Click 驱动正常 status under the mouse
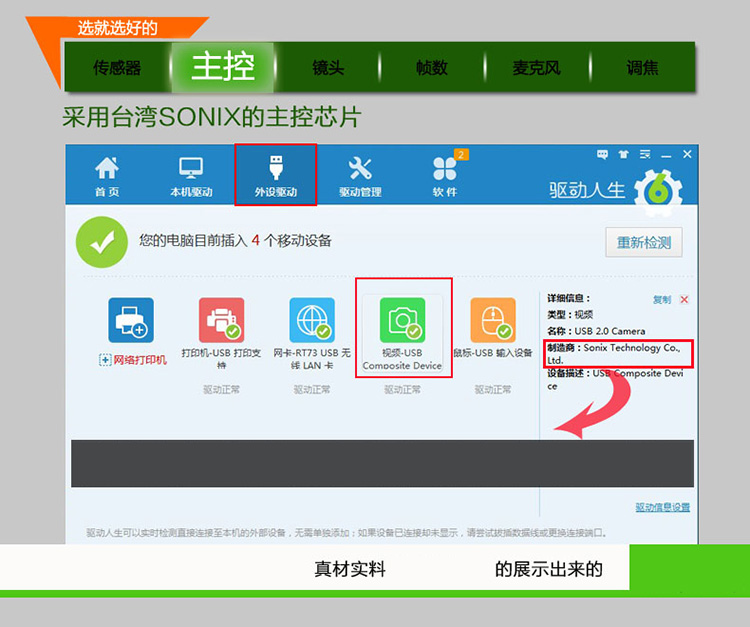Image resolution: width=750 pixels, height=627 pixels. pos(493,390)
